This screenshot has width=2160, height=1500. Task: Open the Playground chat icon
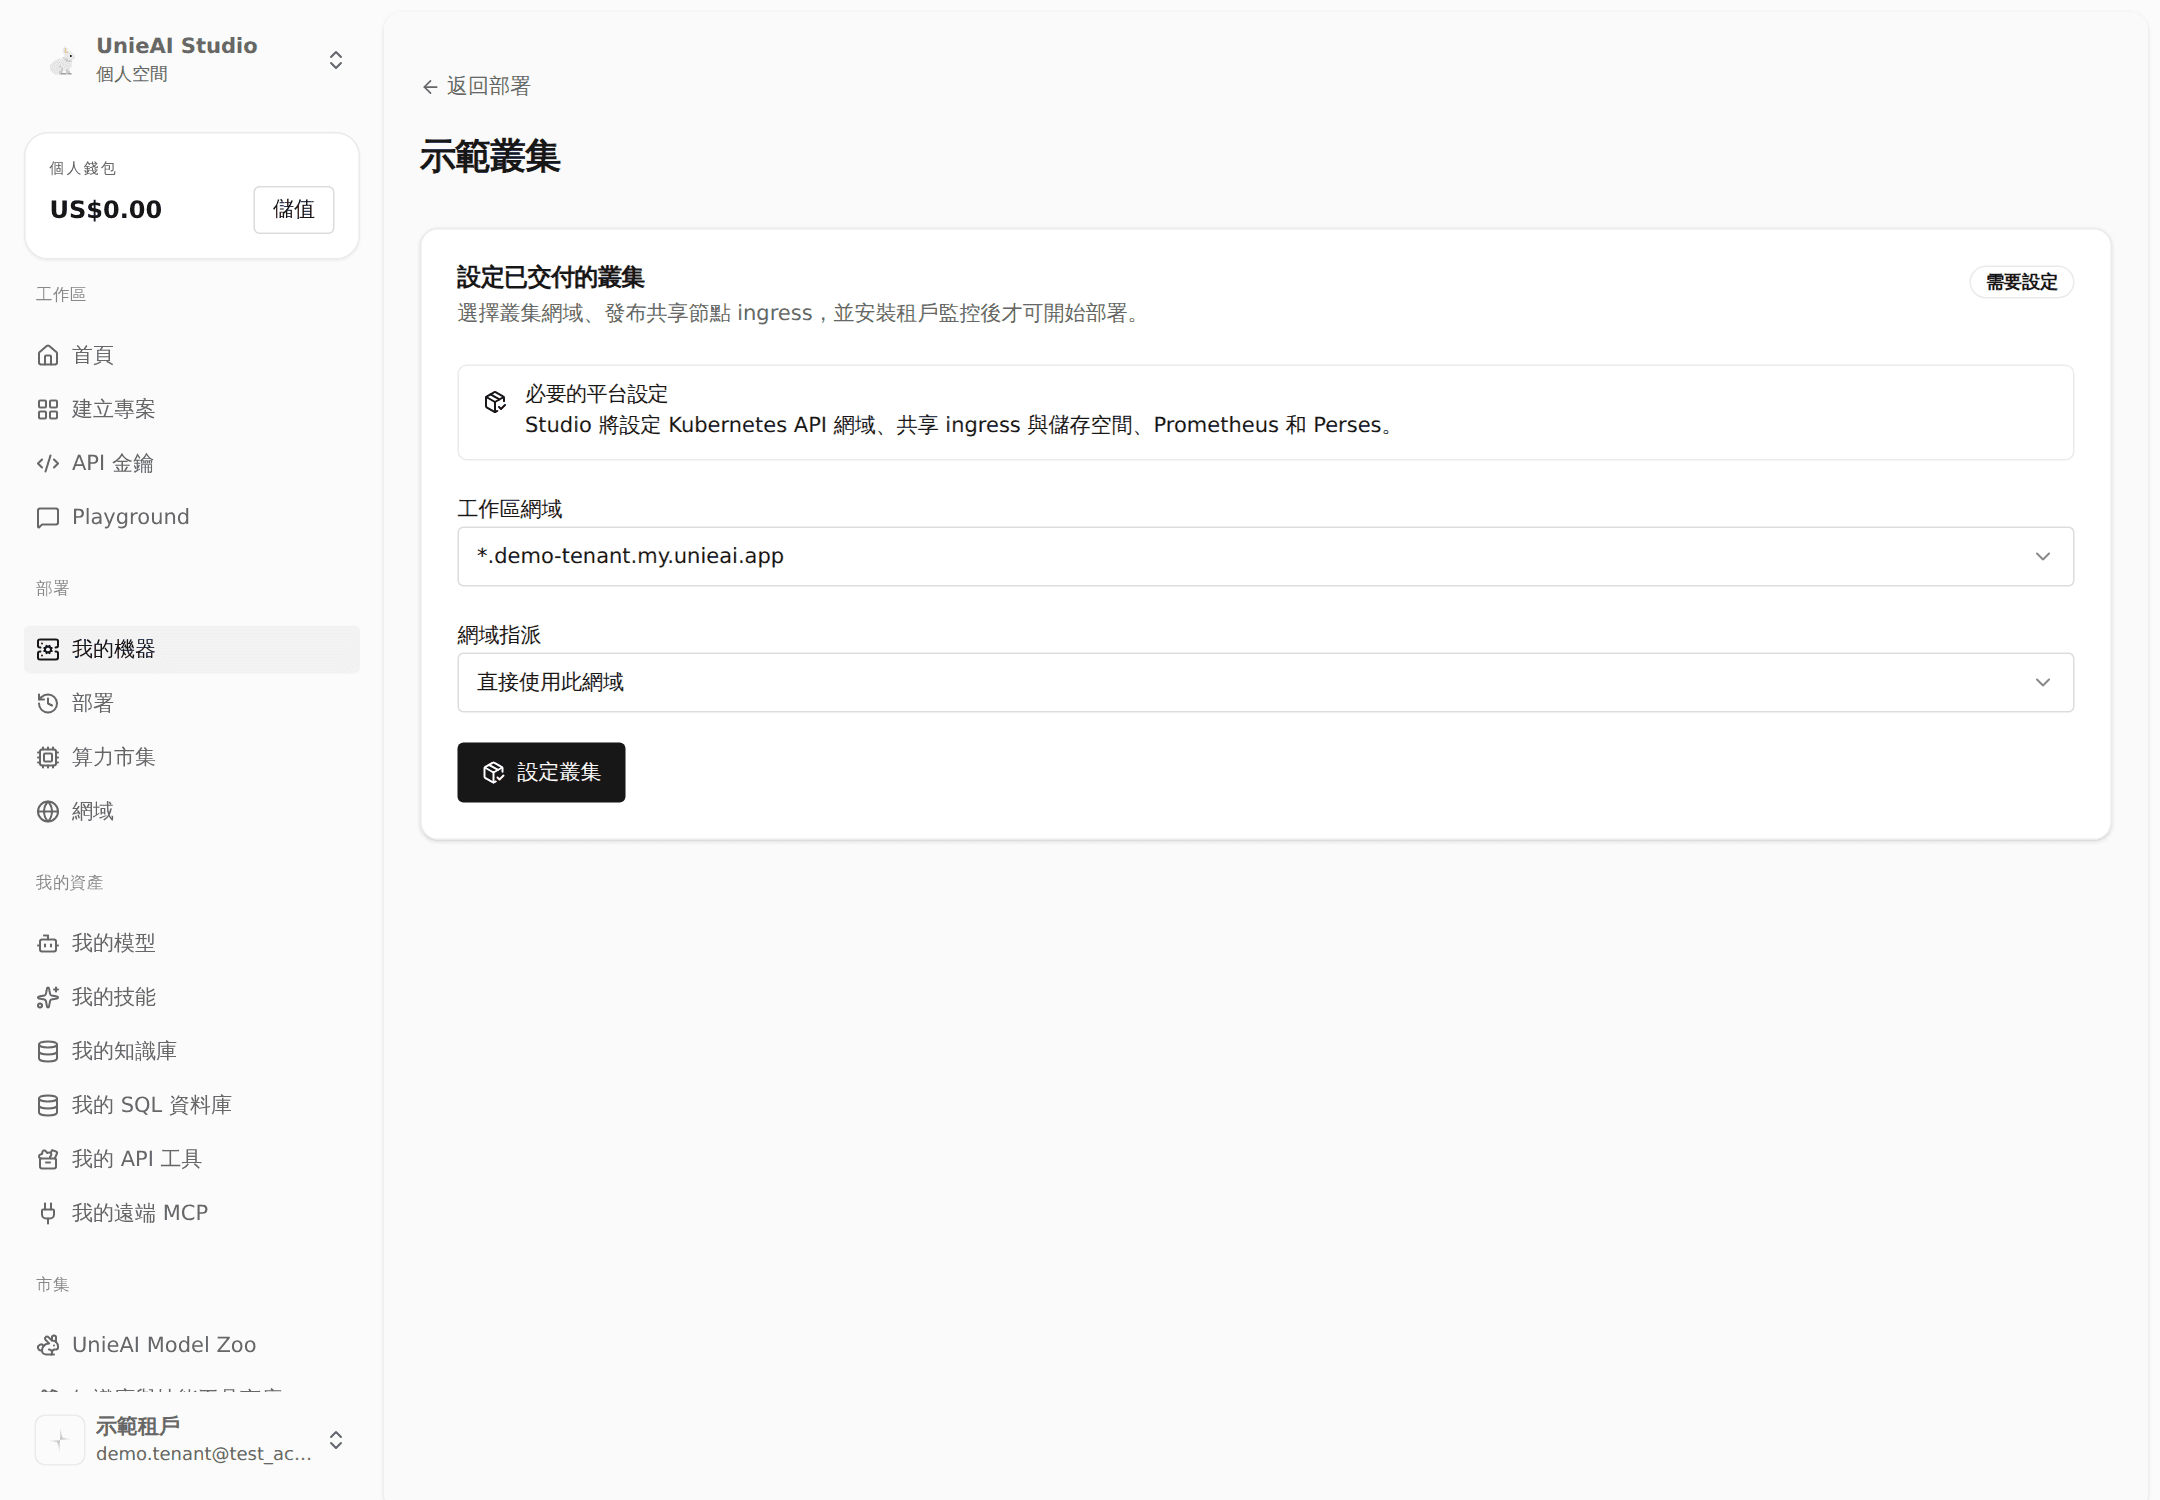pyautogui.click(x=48, y=517)
